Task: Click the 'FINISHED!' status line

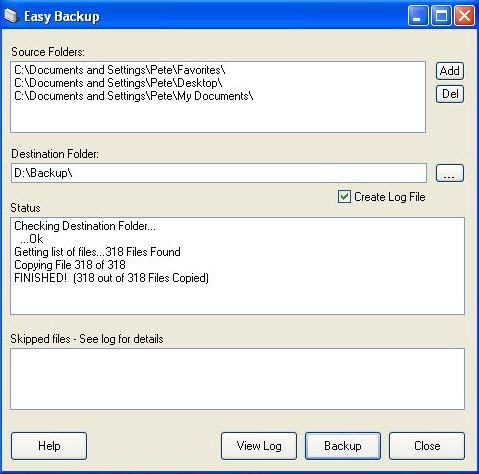Action: (x=111, y=278)
